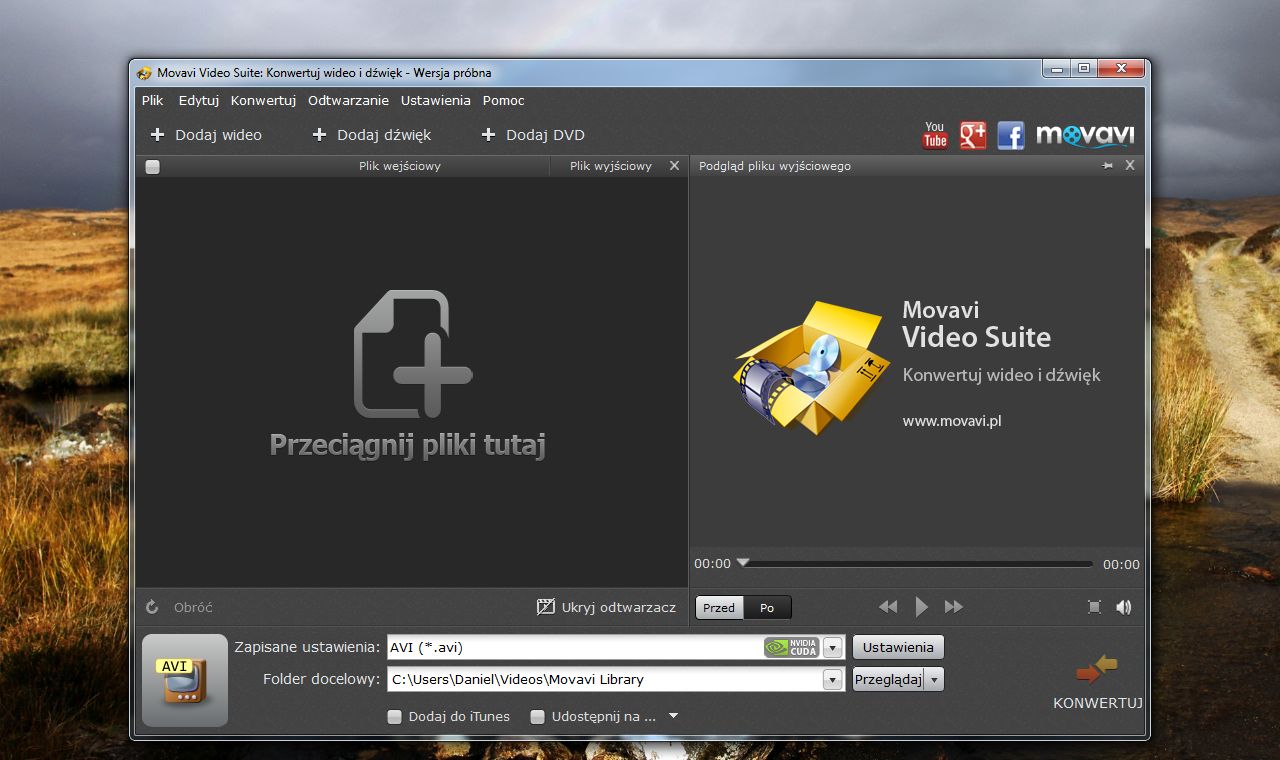1280x760 pixels.
Task: Click the Ustawienia button beside preset field
Action: coord(898,647)
